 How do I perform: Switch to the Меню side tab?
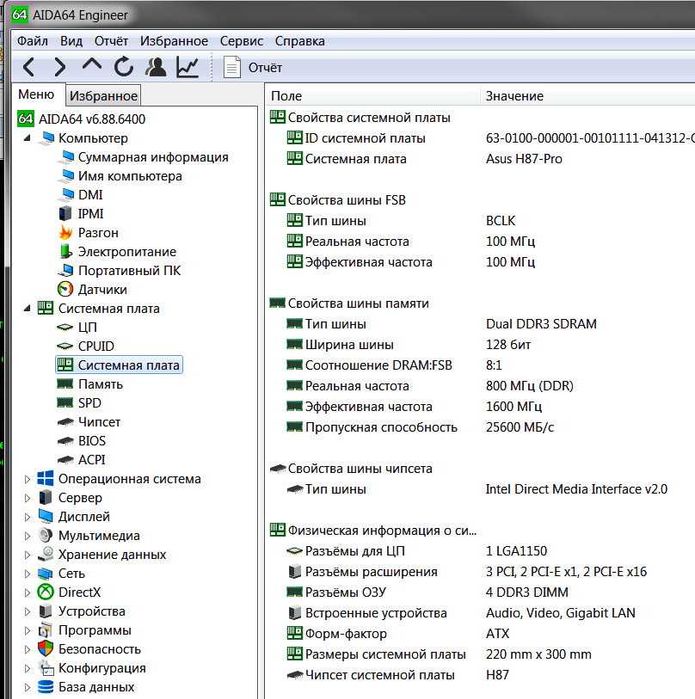(36, 95)
